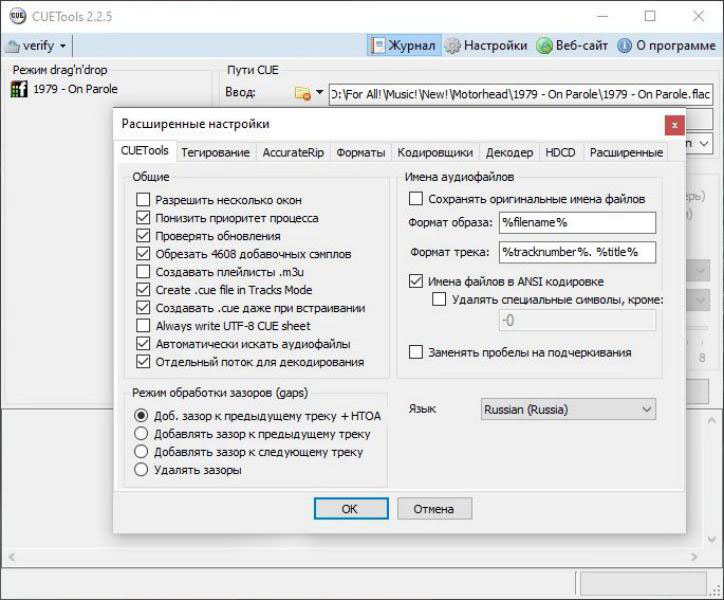Viewport: 724px width, 600px height.
Task: Open О программе info button
Action: (x=666, y=45)
